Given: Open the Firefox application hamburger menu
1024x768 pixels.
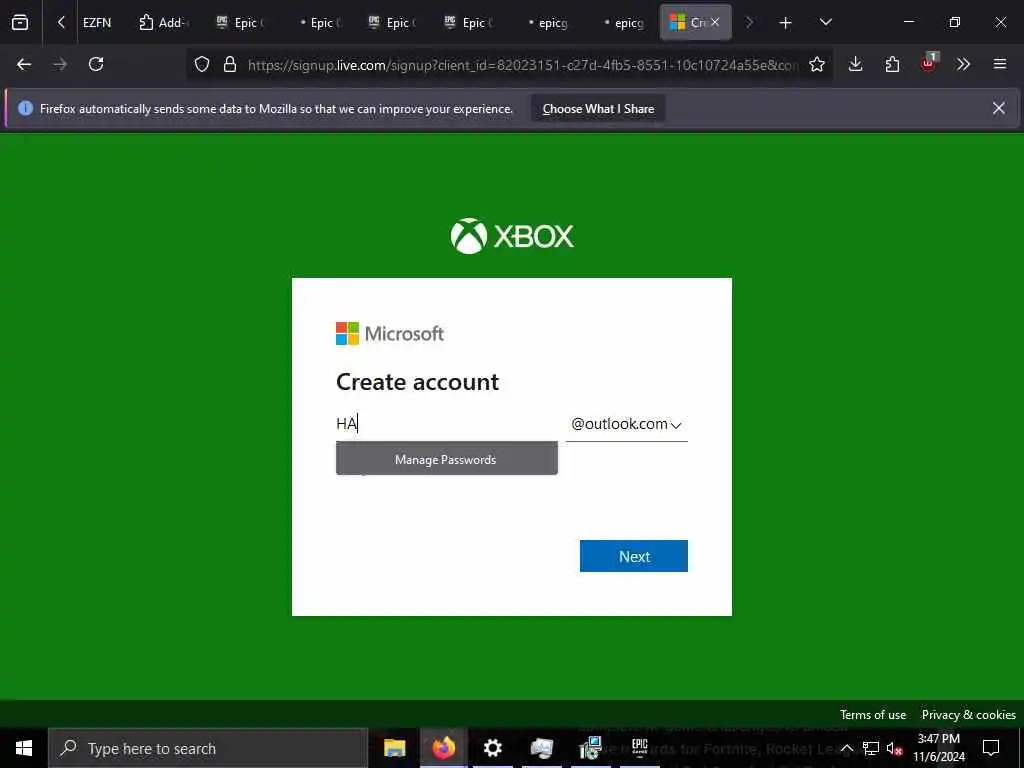Looking at the screenshot, I should tap(999, 64).
